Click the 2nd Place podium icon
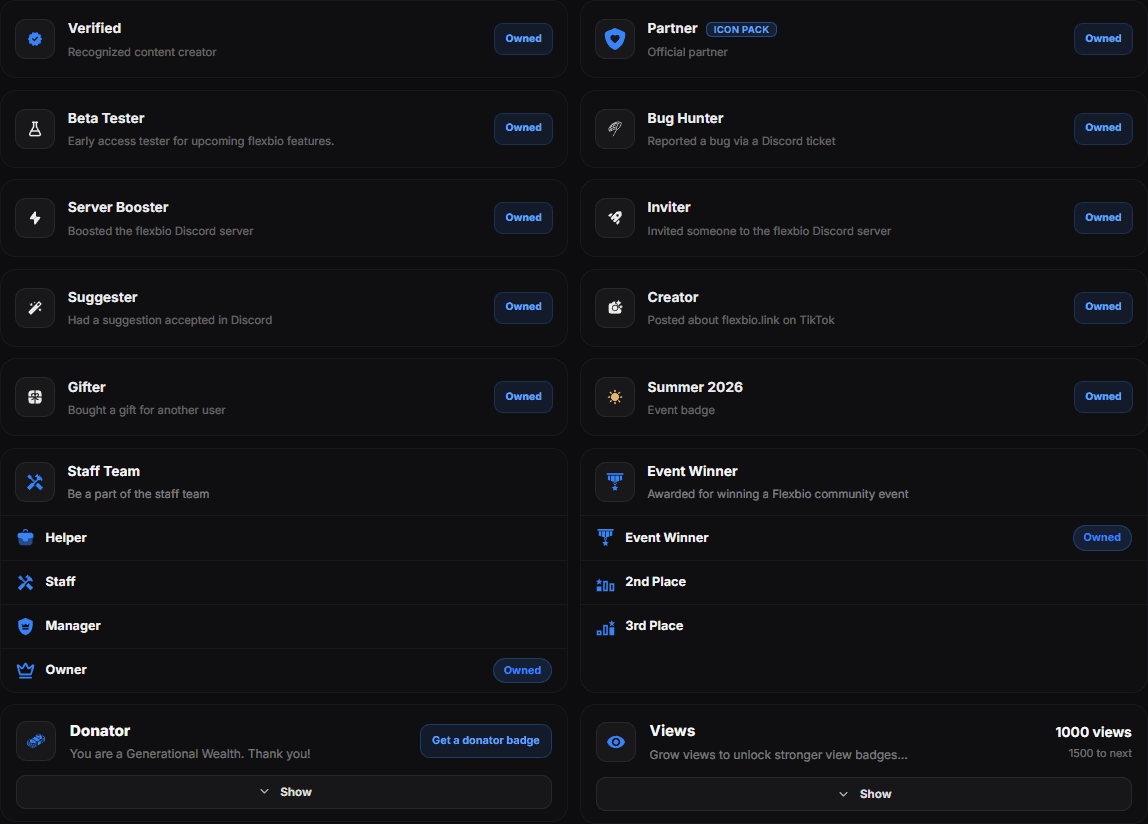Screen dimensions: 1148x824 tap(605, 584)
